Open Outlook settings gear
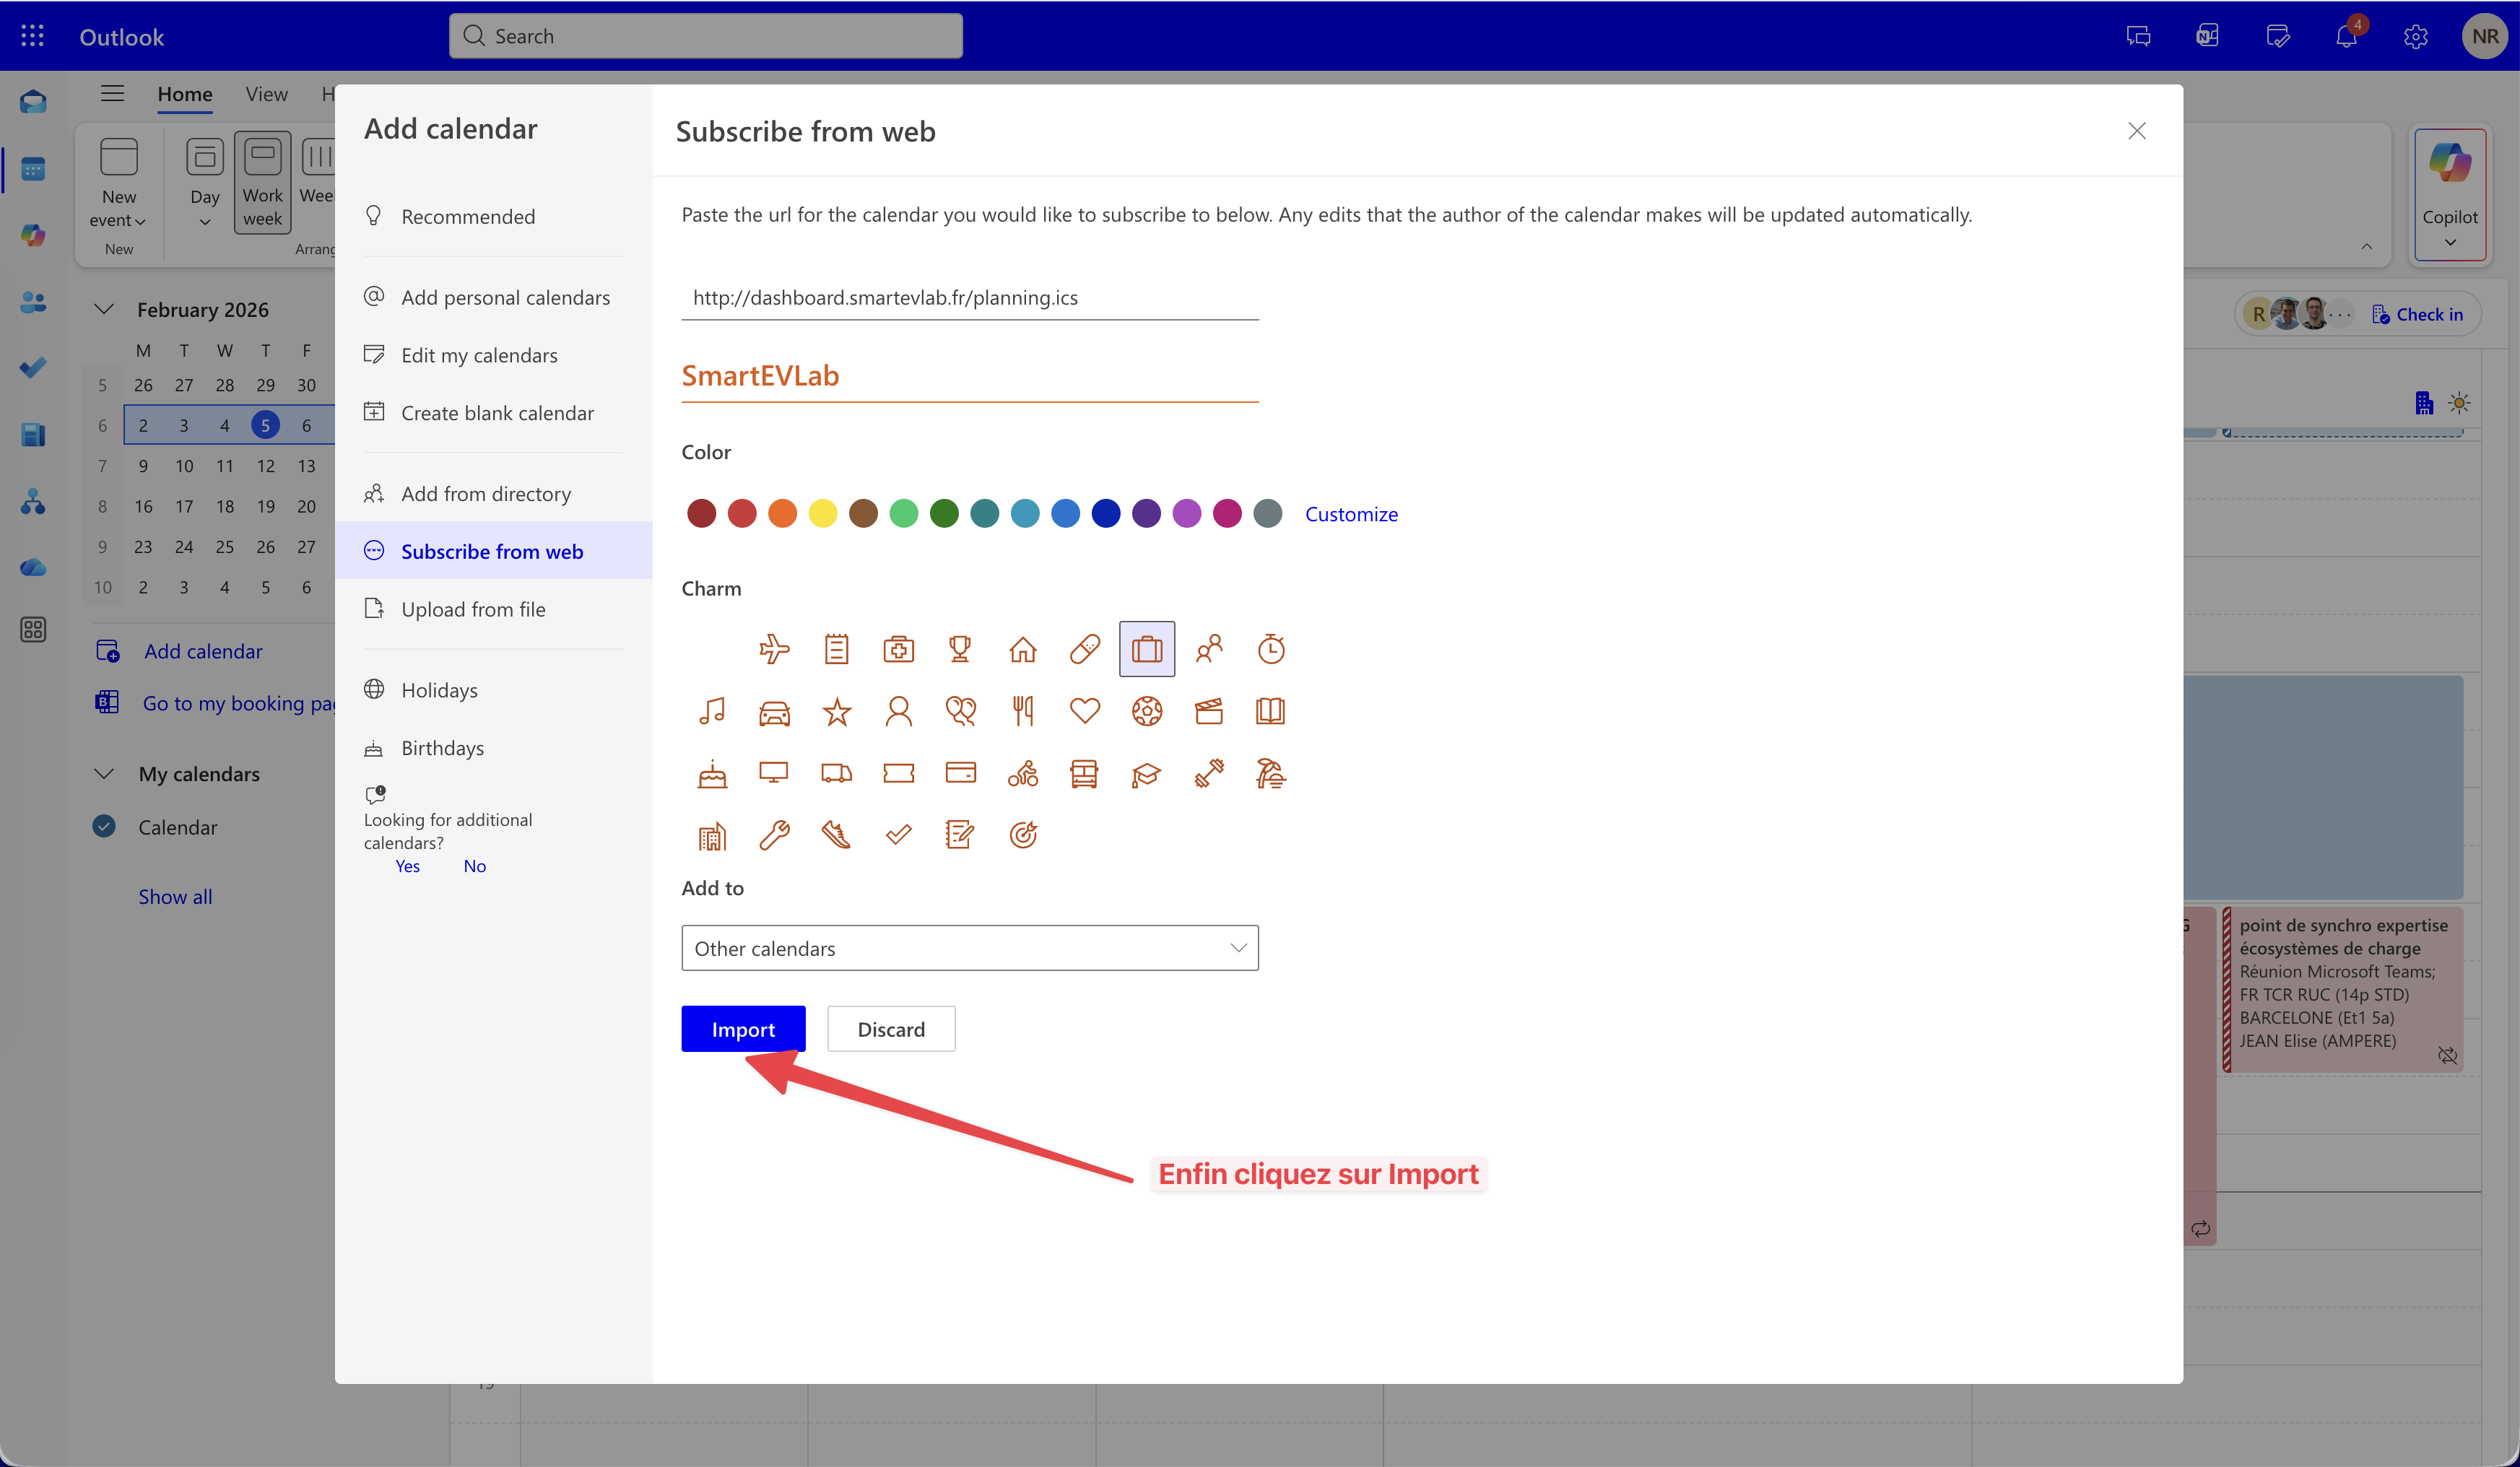This screenshot has width=2520, height=1467. click(x=2415, y=37)
